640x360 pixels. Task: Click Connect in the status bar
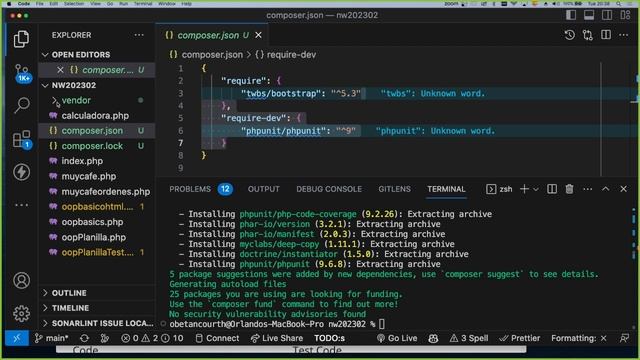click(218, 338)
